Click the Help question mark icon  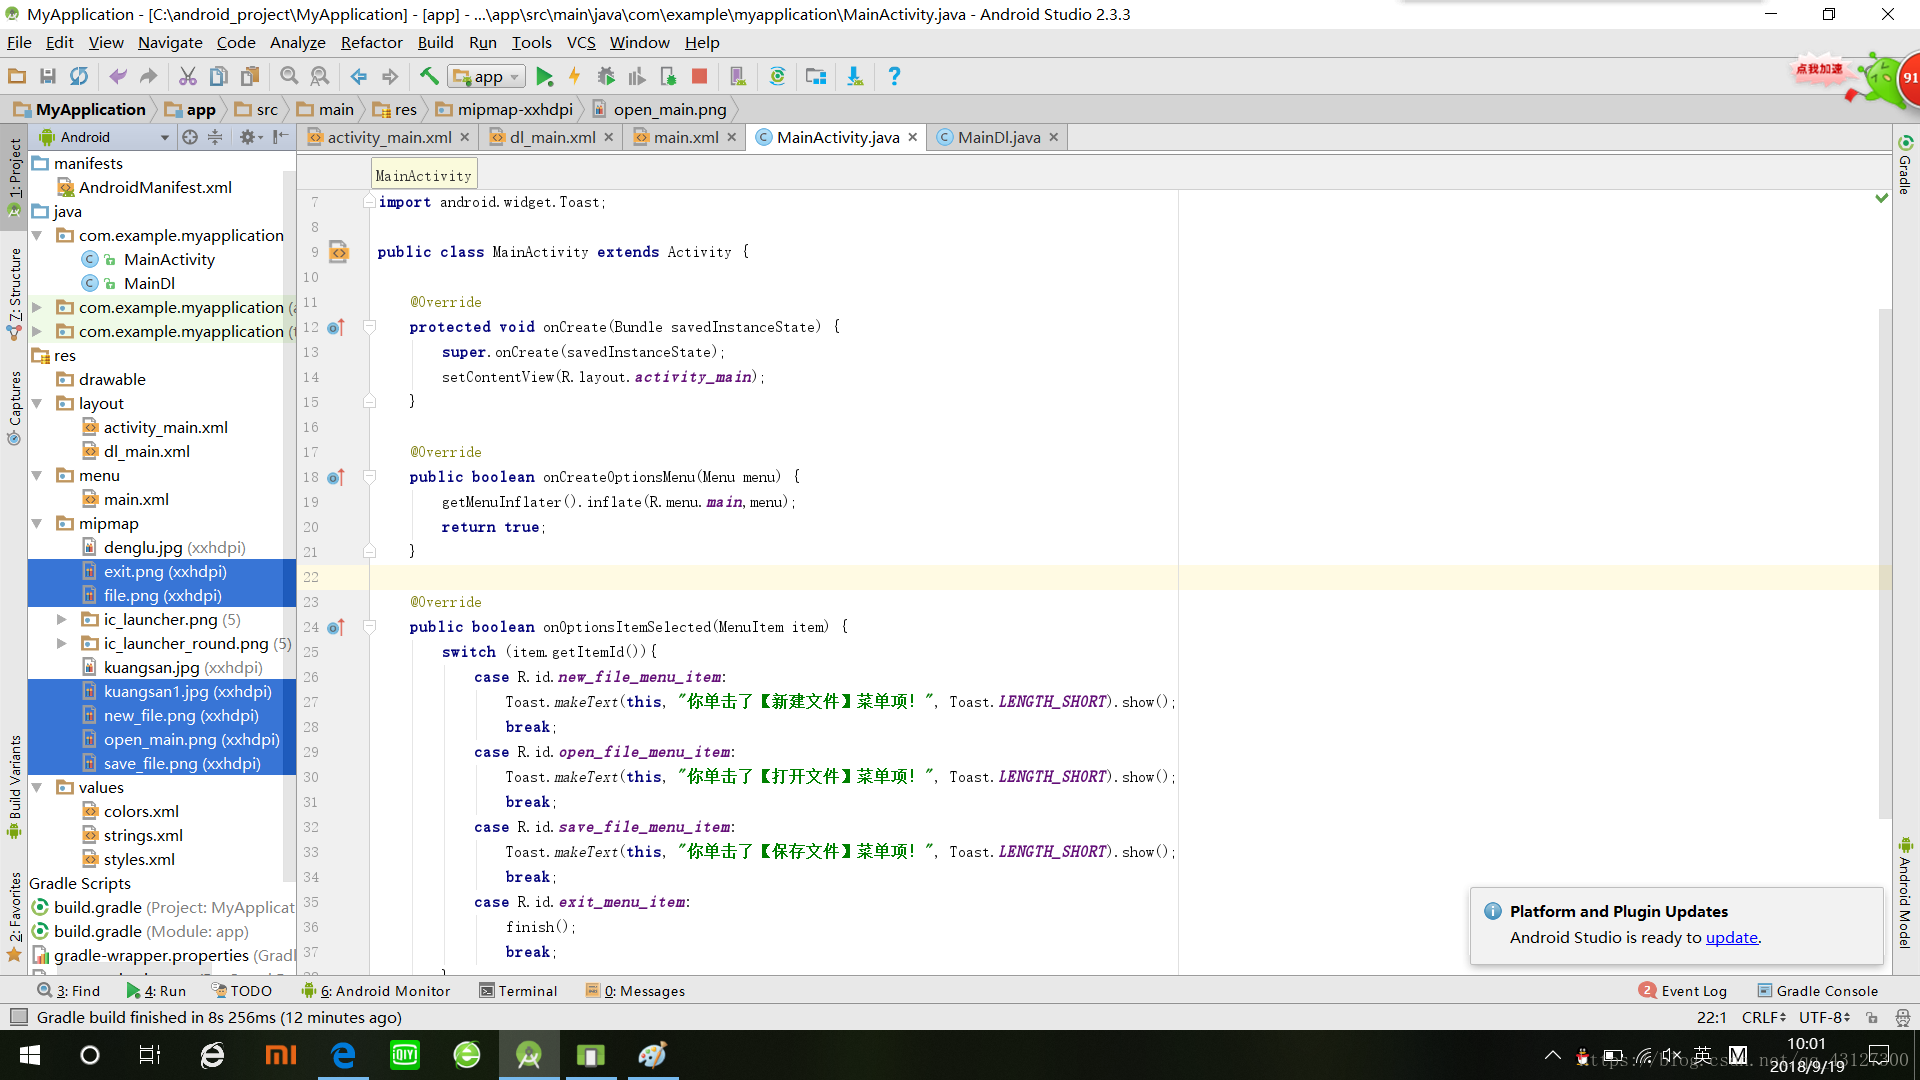(894, 76)
